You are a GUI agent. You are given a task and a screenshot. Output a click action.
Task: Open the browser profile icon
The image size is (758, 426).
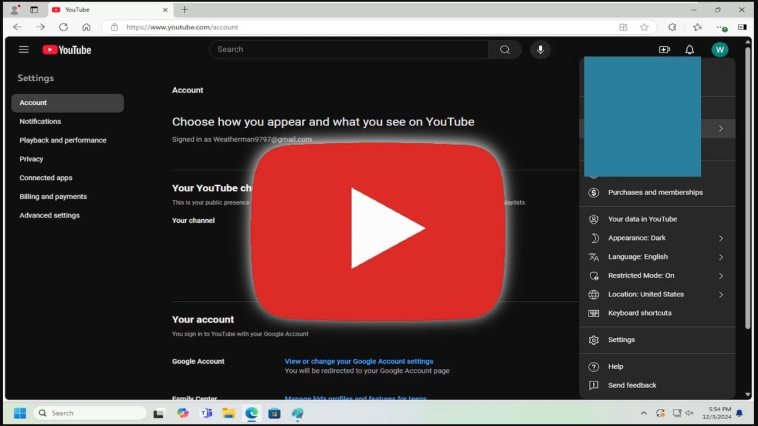[x=15, y=9]
